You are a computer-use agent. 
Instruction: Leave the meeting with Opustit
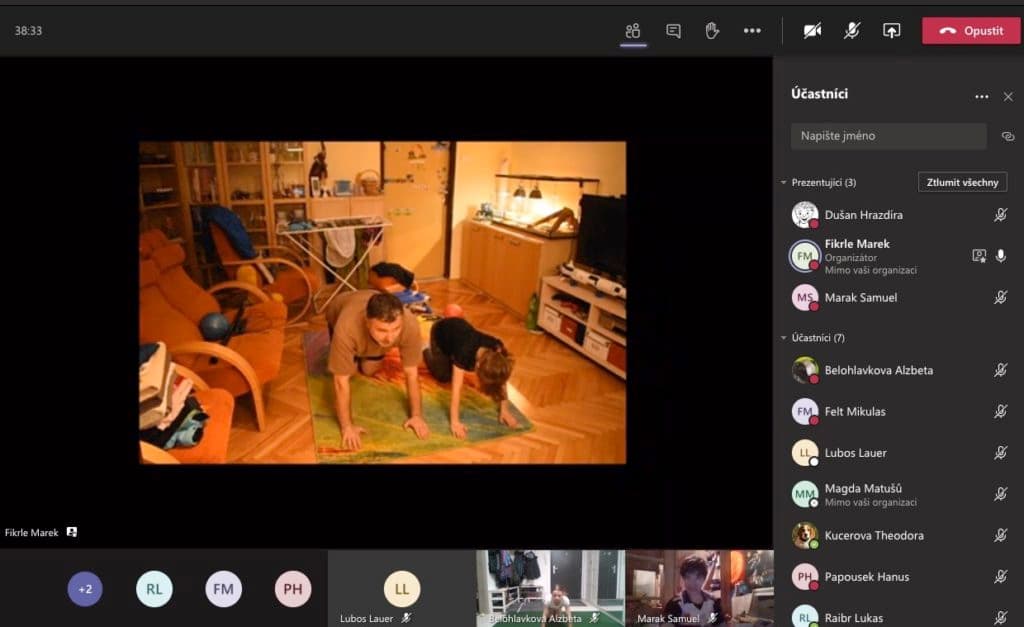[x=970, y=31]
